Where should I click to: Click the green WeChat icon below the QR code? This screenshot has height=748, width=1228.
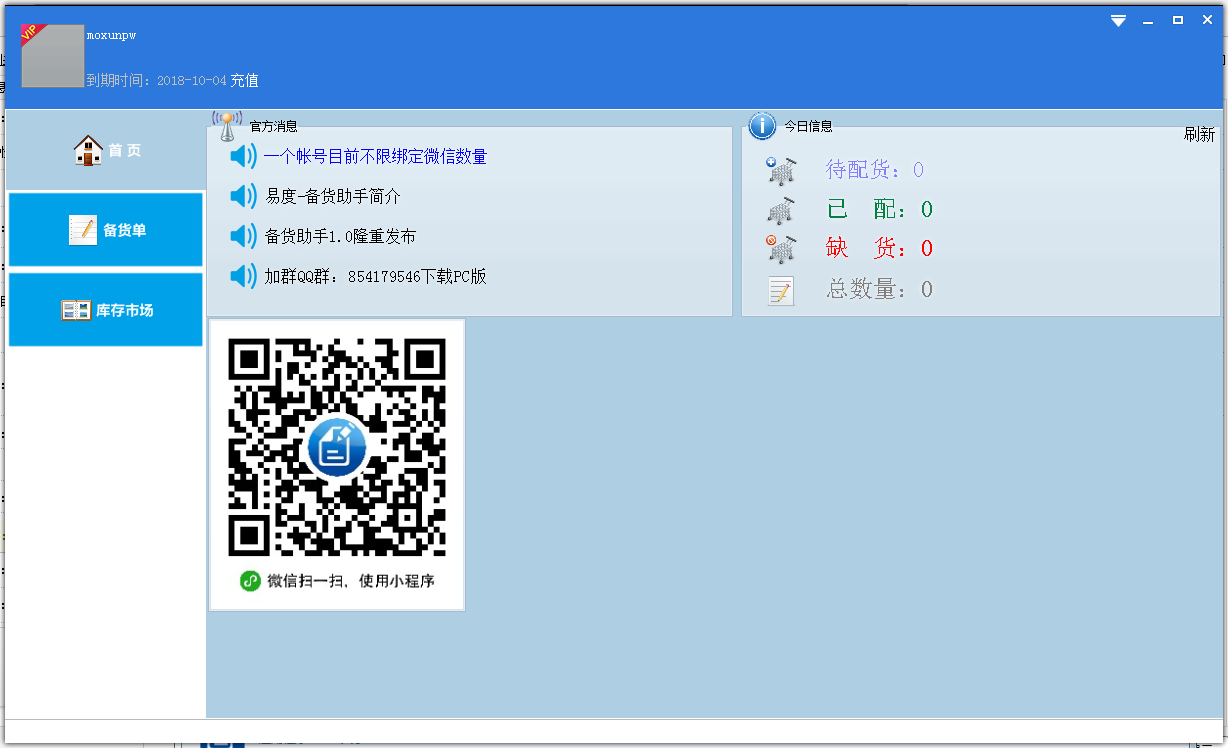[250, 580]
